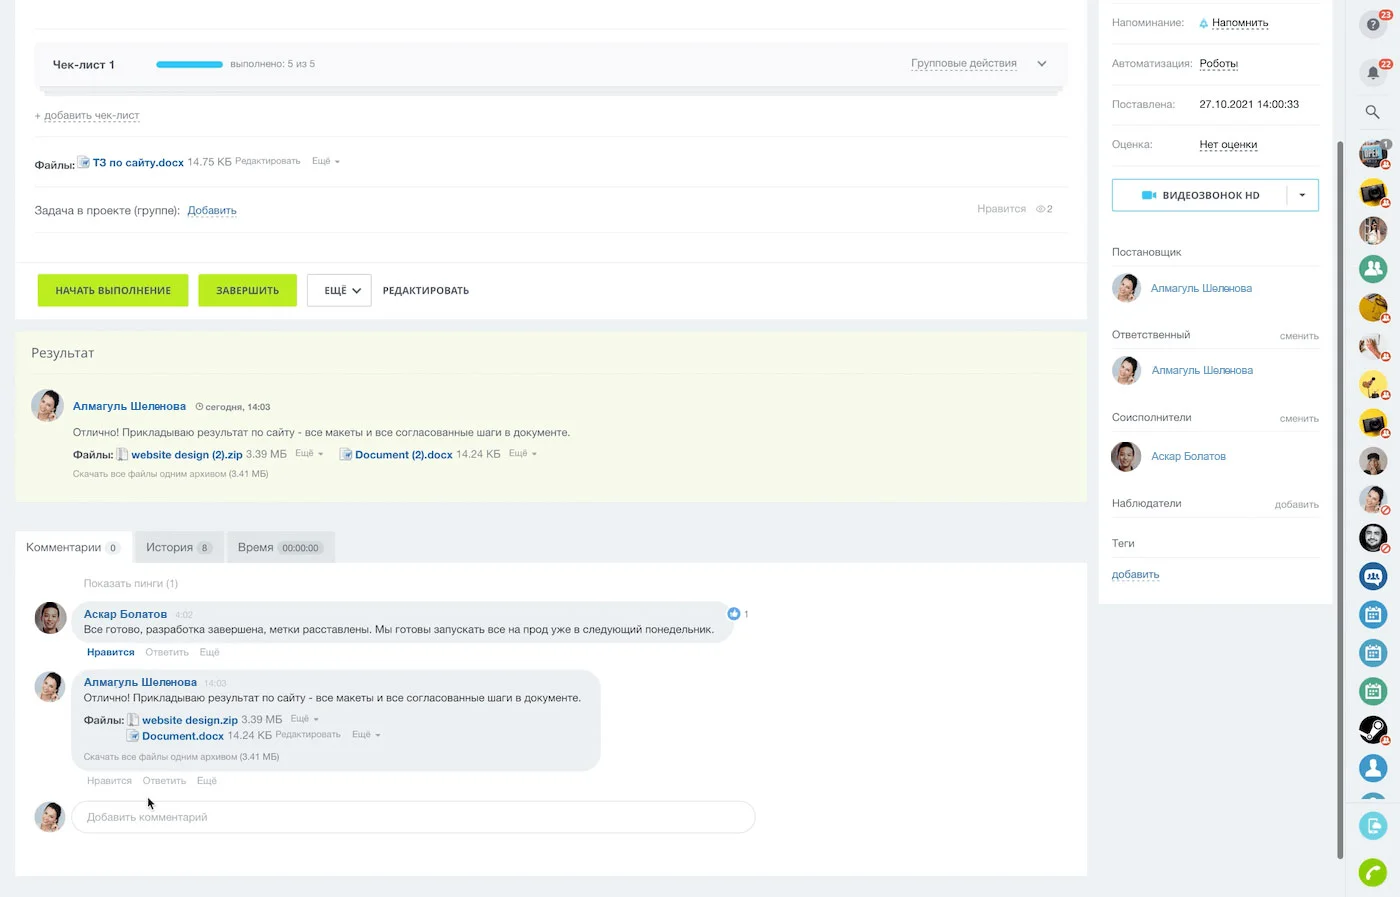
Task: Click Ответить on Аскар Болатов's comment
Action: (167, 652)
